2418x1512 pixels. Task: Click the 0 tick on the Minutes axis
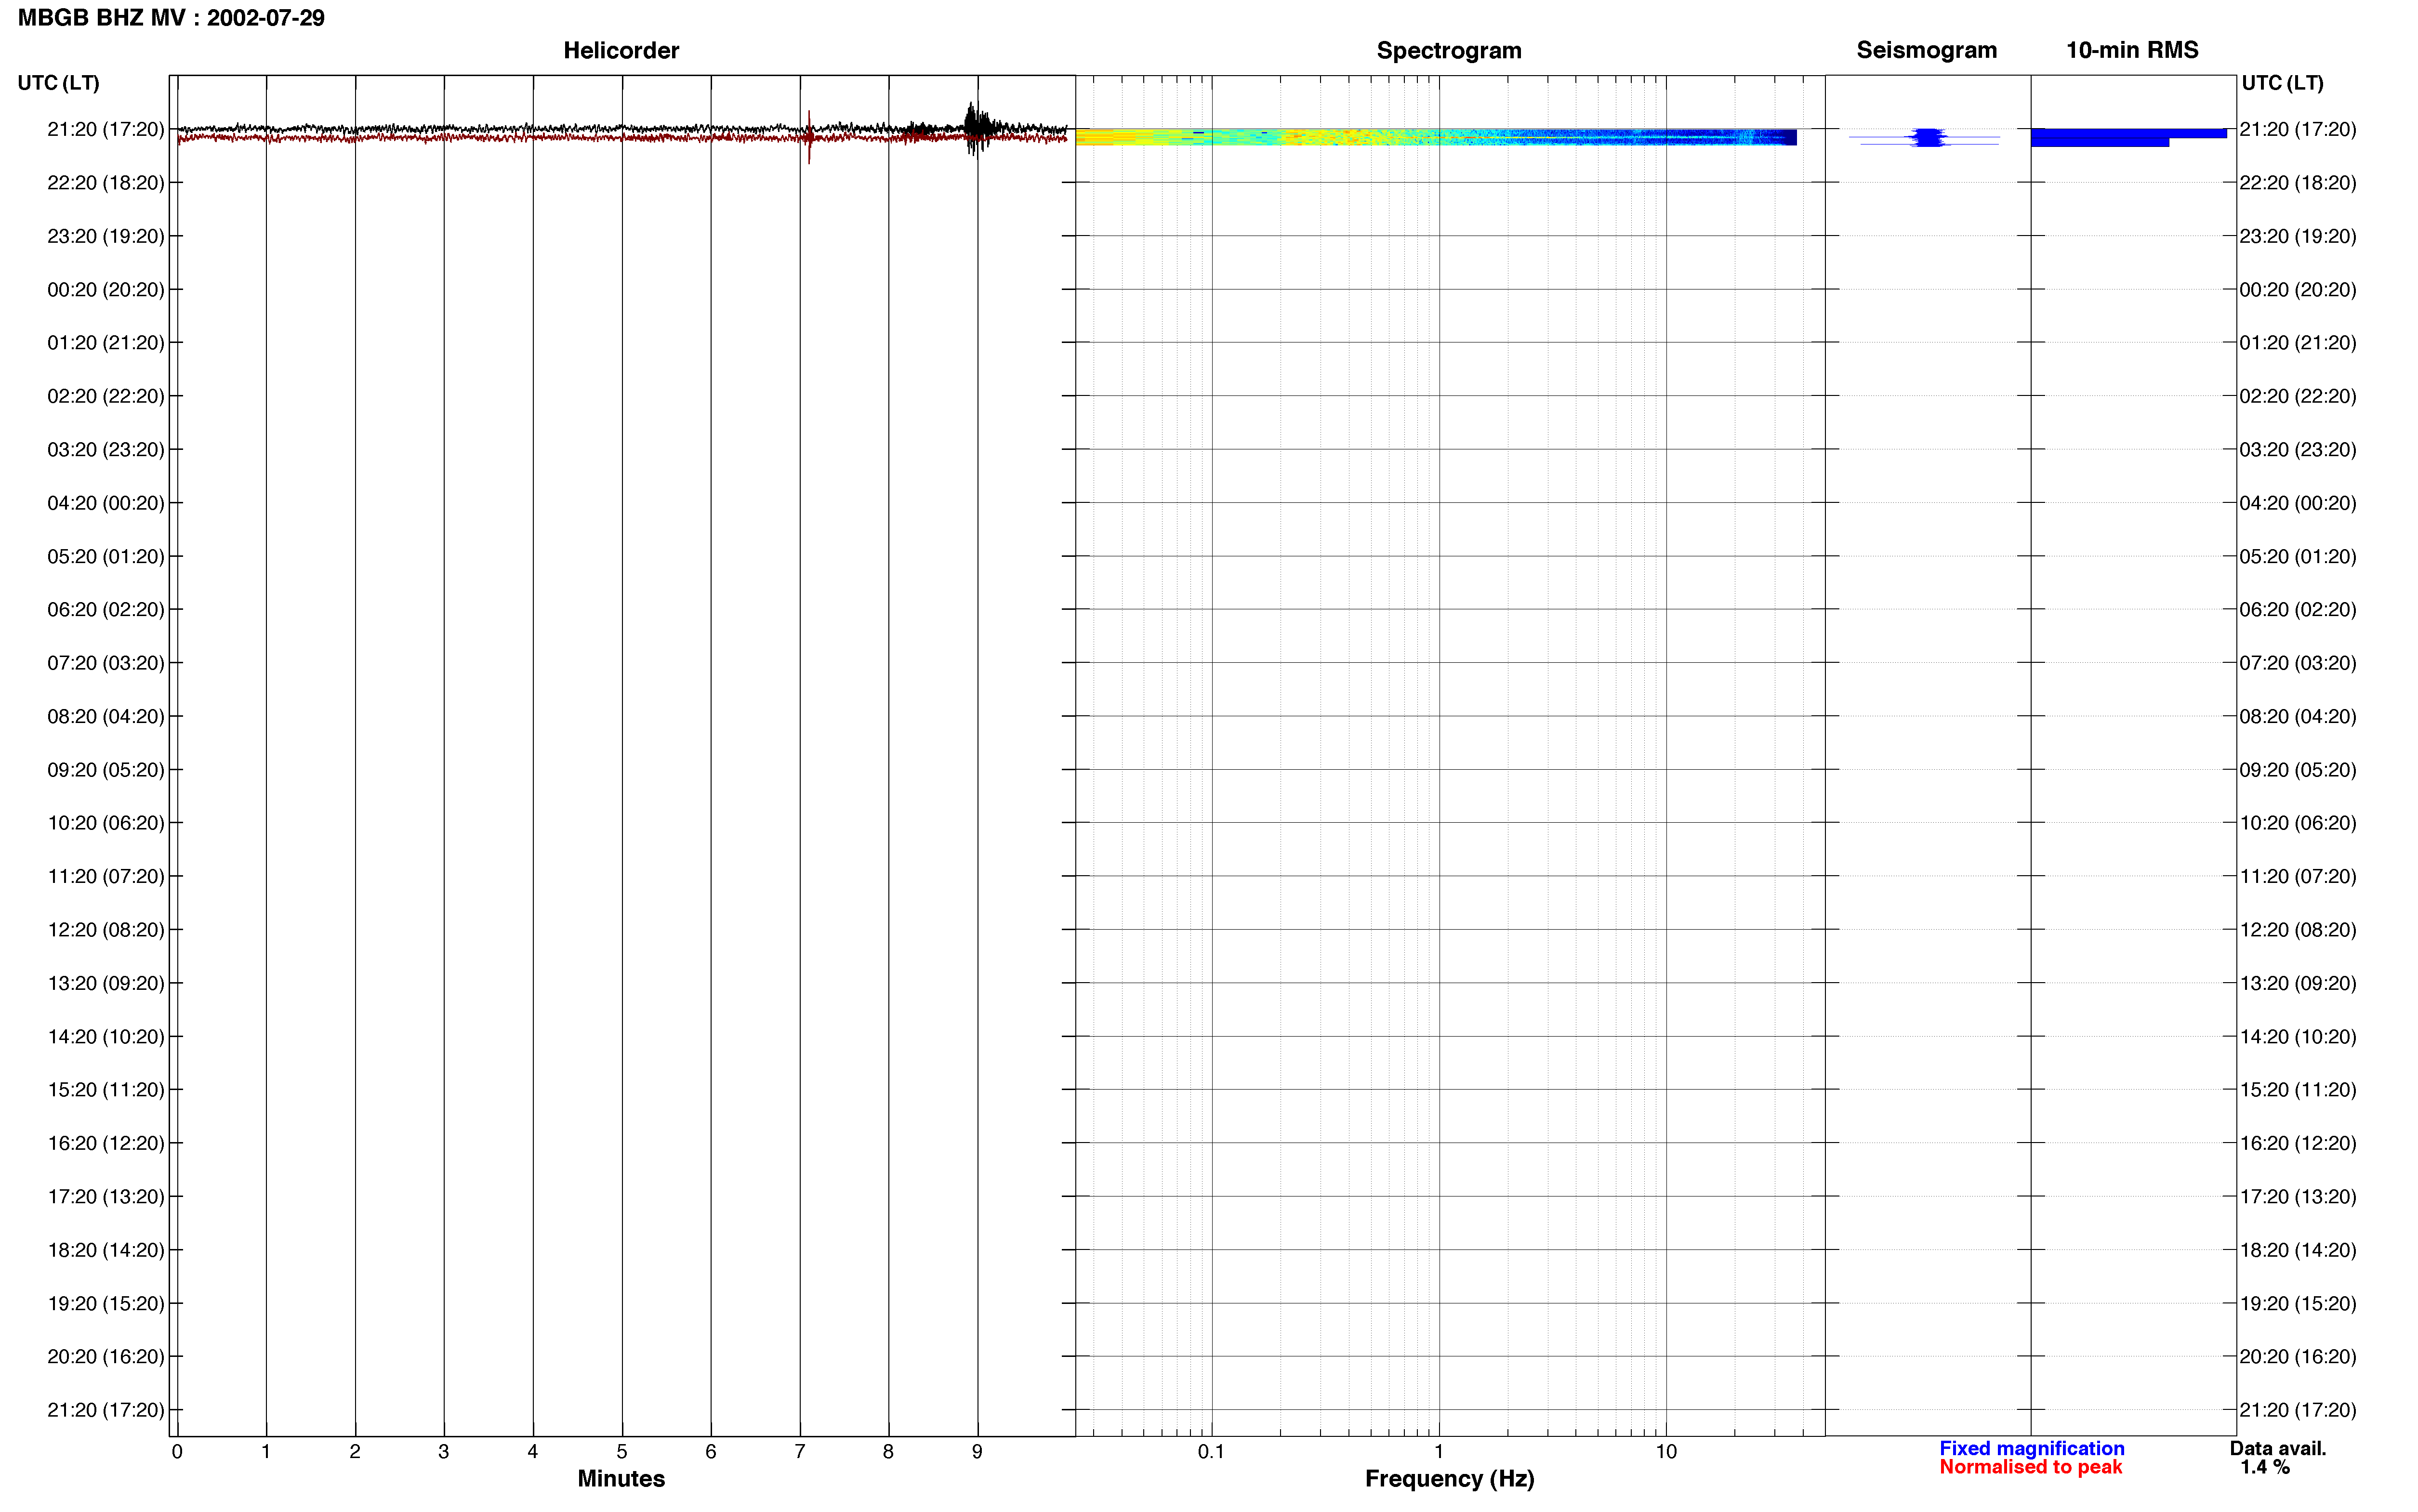(x=177, y=1452)
